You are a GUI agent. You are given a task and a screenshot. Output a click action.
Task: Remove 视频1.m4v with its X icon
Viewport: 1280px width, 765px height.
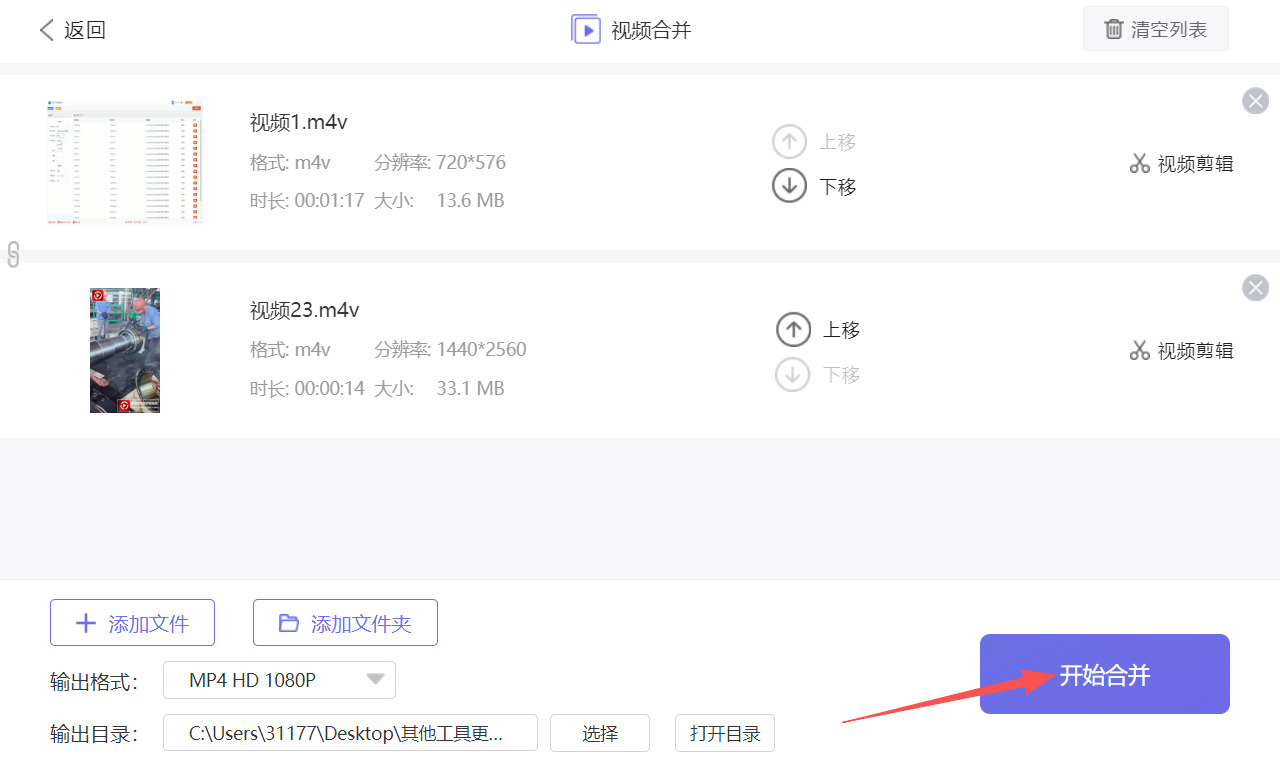1255,101
